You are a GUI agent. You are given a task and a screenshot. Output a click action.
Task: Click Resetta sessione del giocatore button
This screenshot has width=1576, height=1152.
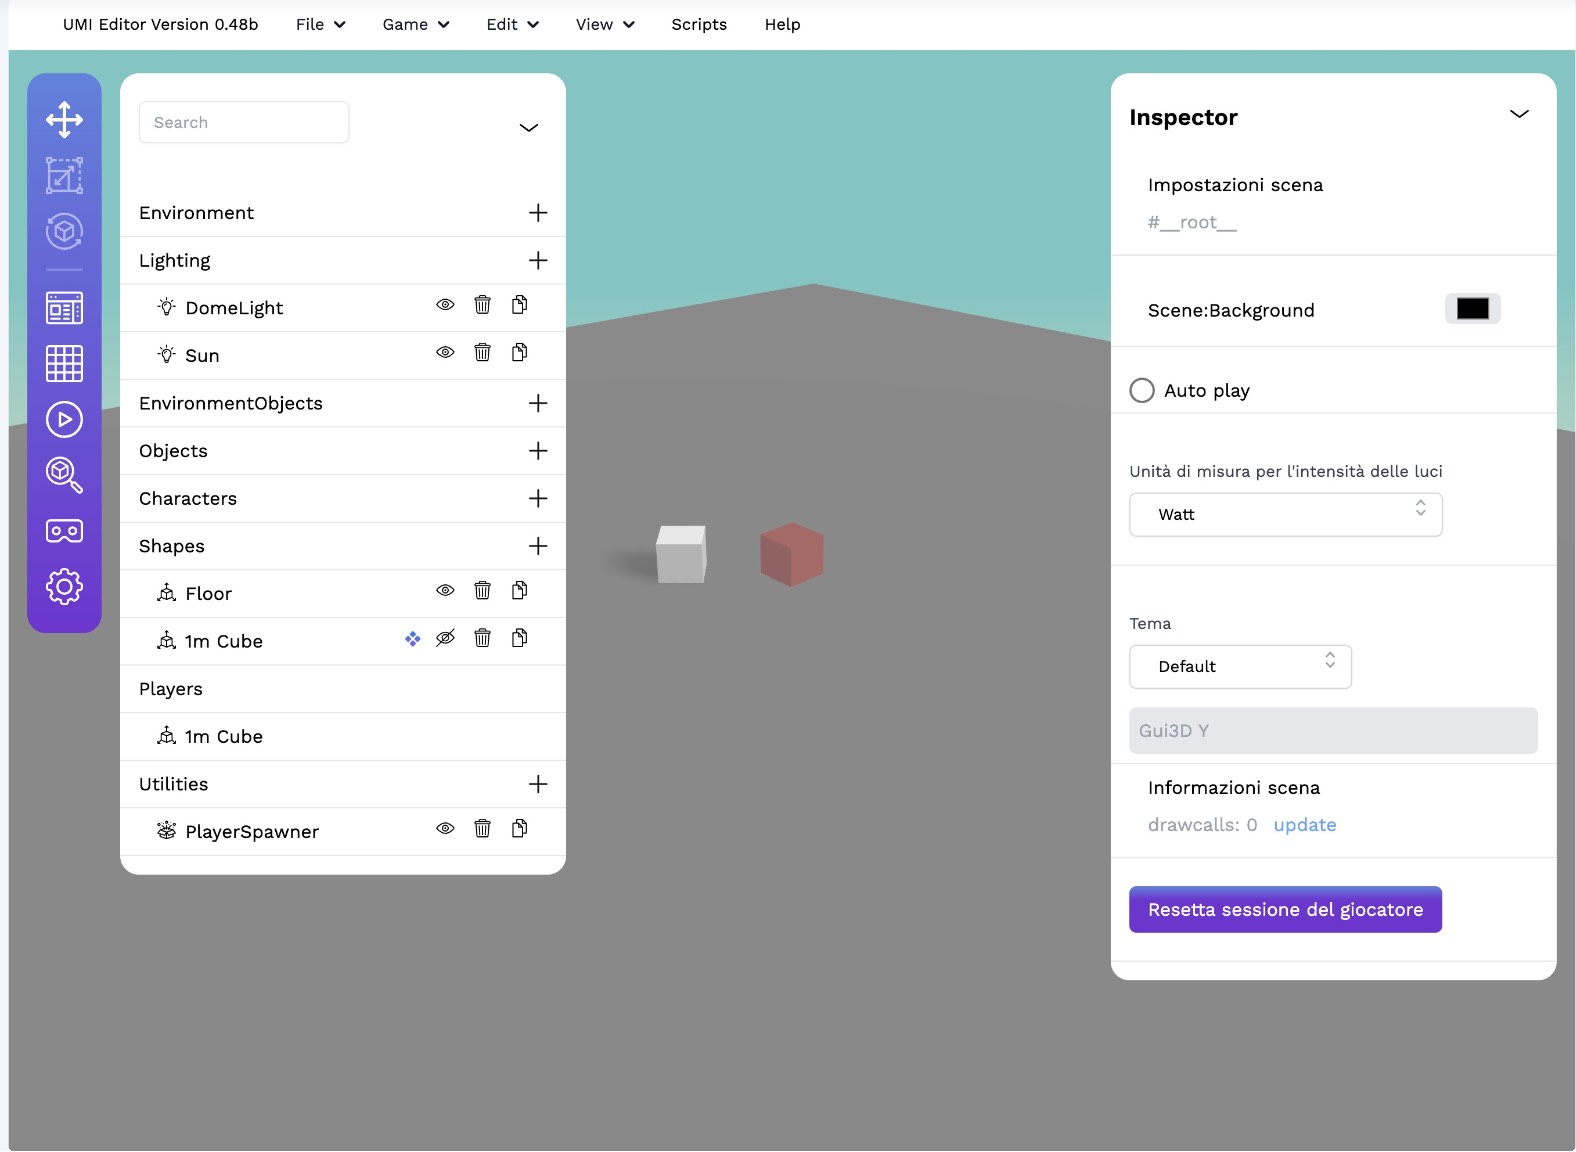click(x=1285, y=910)
